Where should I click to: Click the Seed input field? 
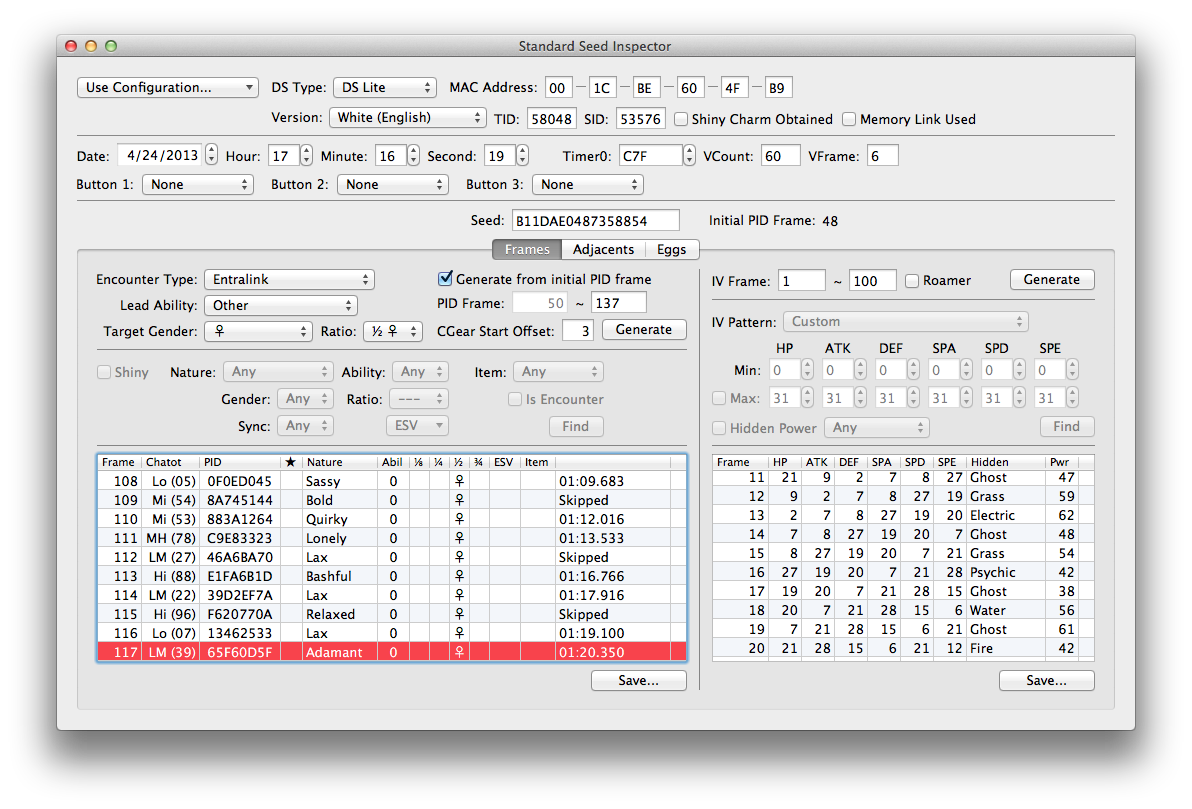click(x=595, y=220)
